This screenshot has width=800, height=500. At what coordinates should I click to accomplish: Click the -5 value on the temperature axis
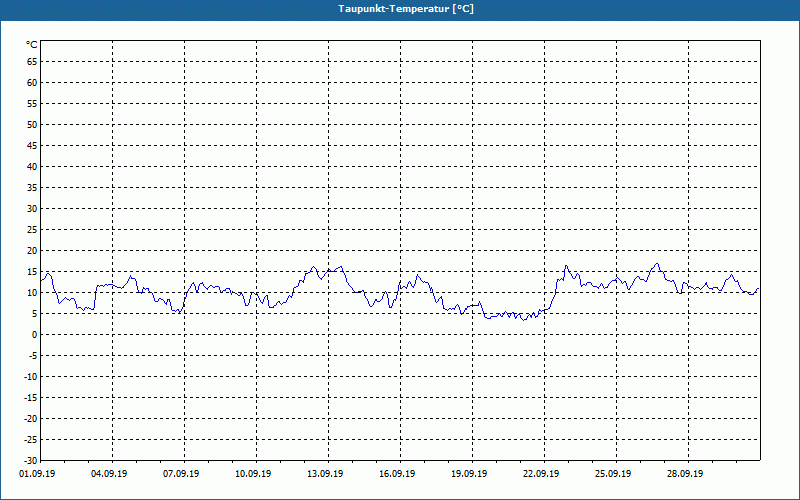33,356
